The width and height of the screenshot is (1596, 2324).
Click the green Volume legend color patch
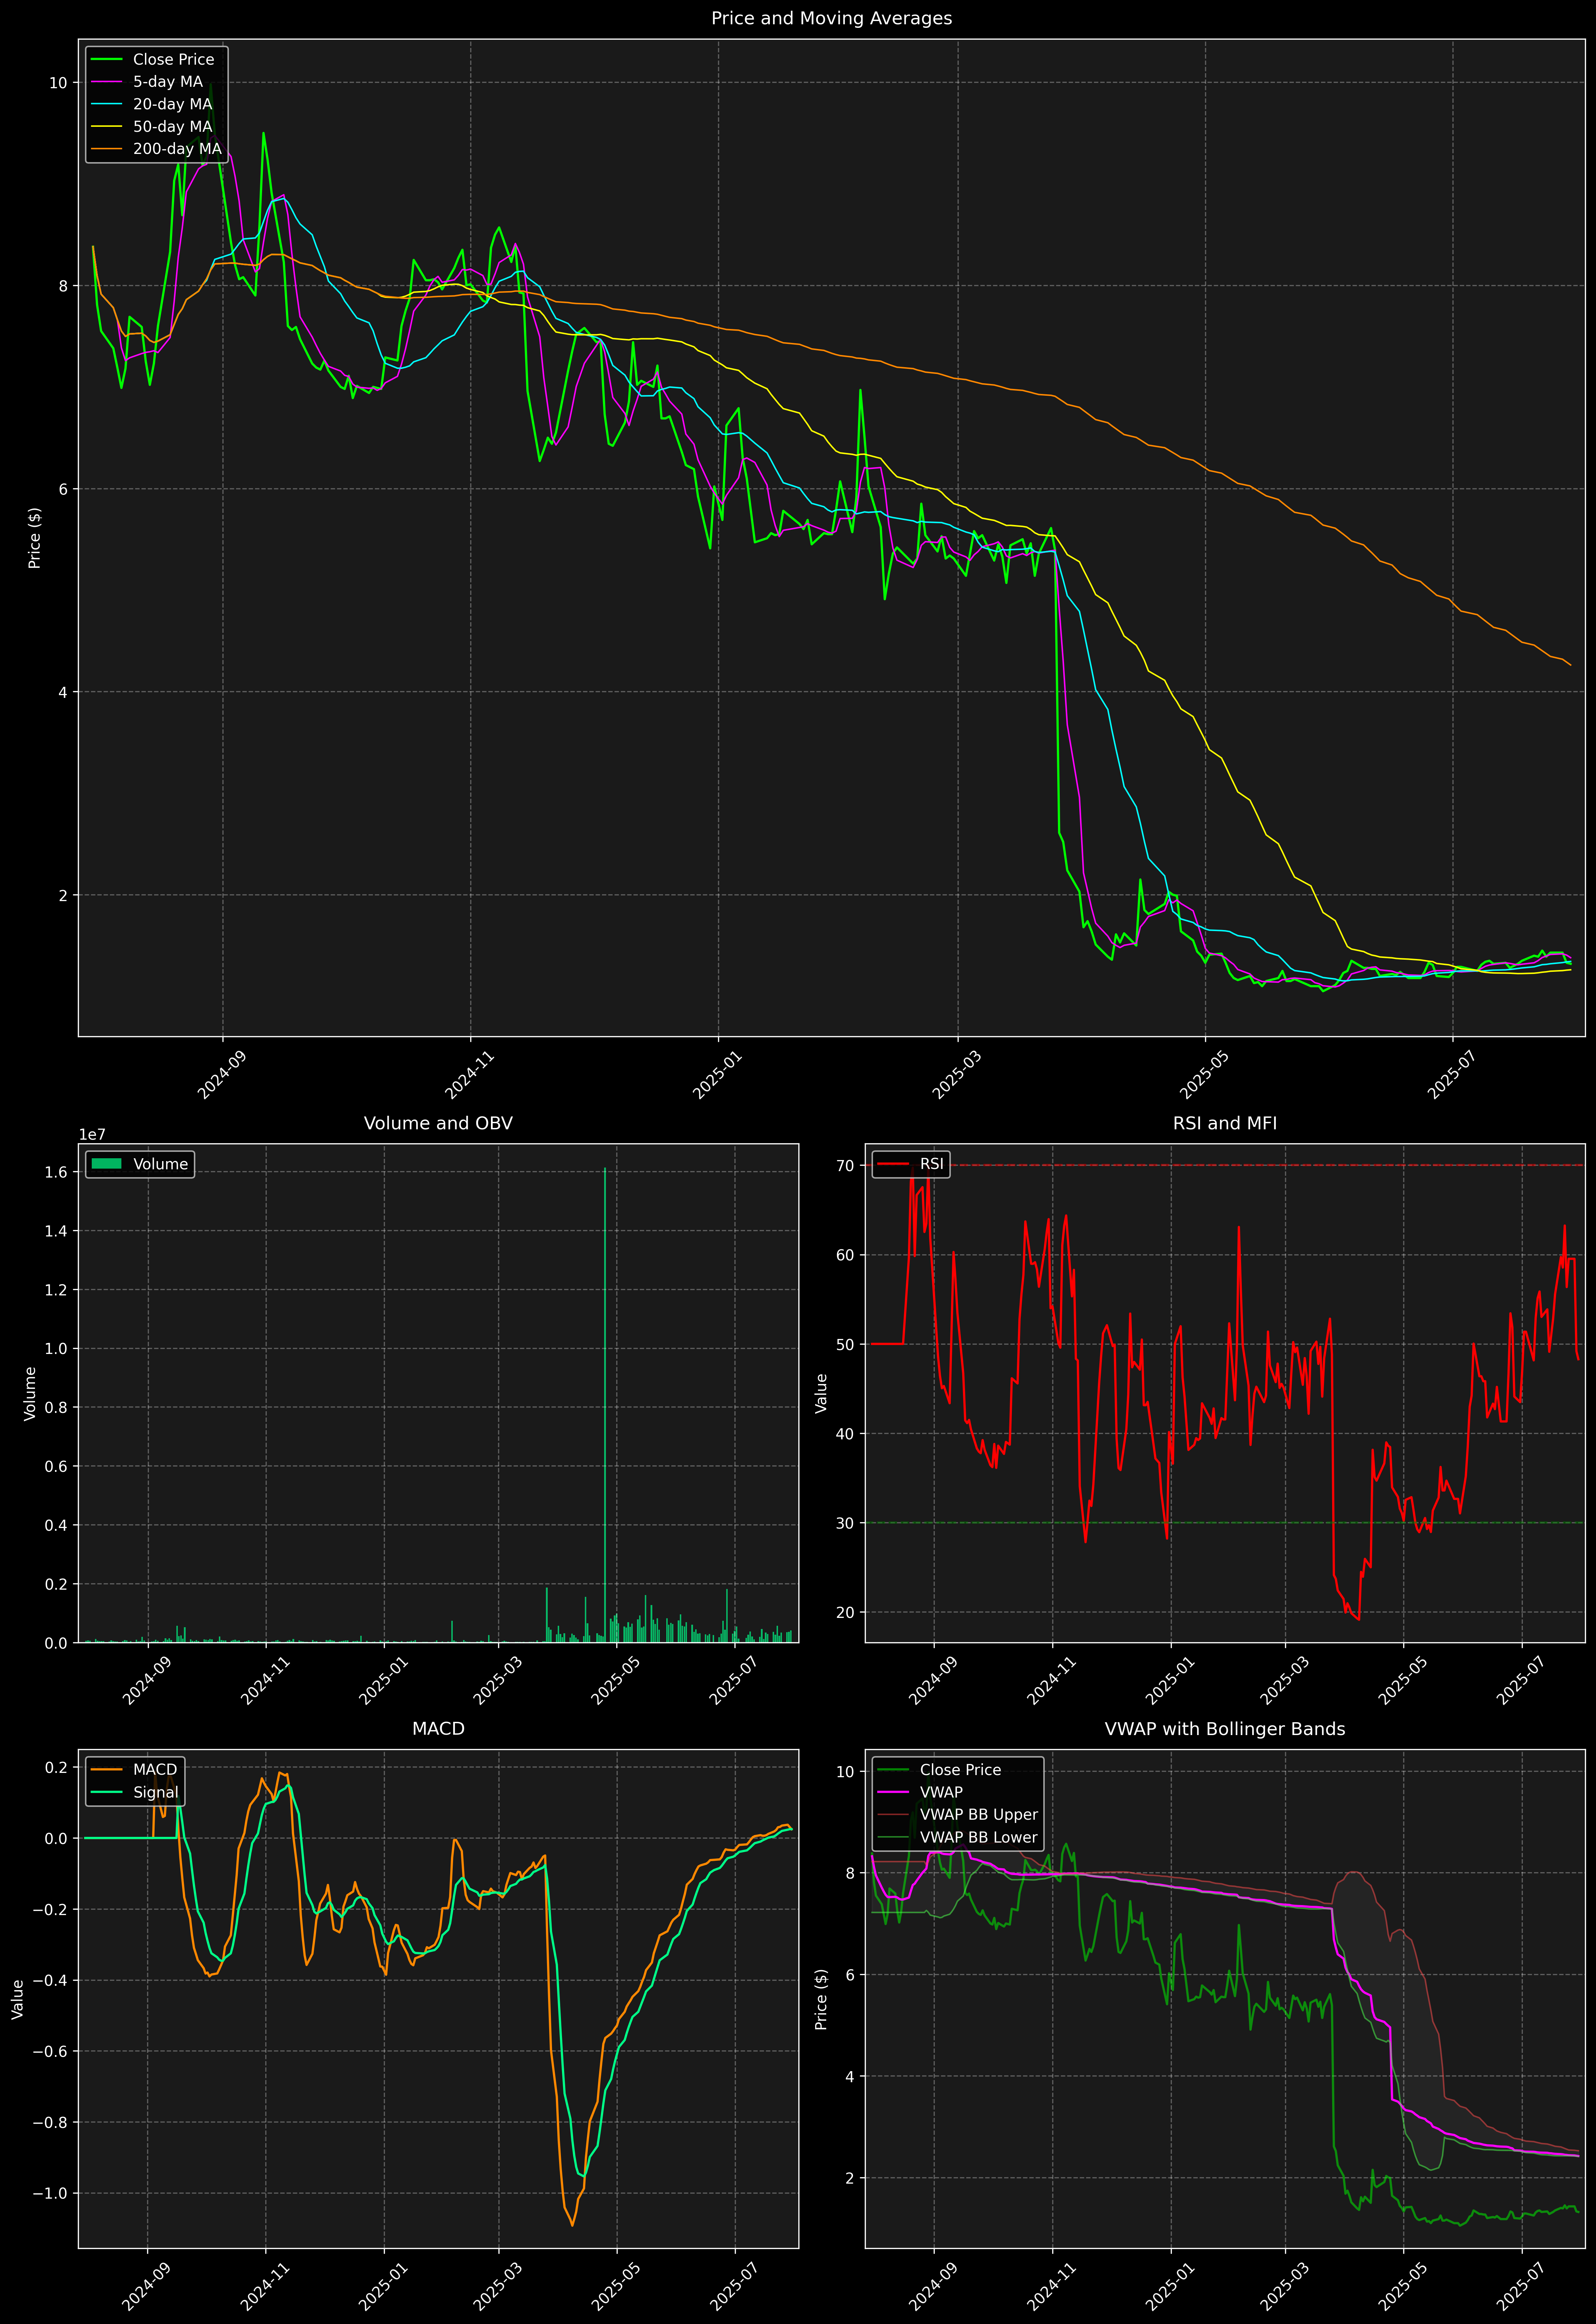point(107,1164)
